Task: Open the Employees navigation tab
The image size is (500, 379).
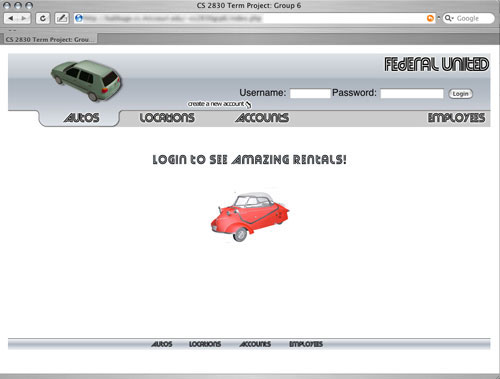Action: click(456, 118)
